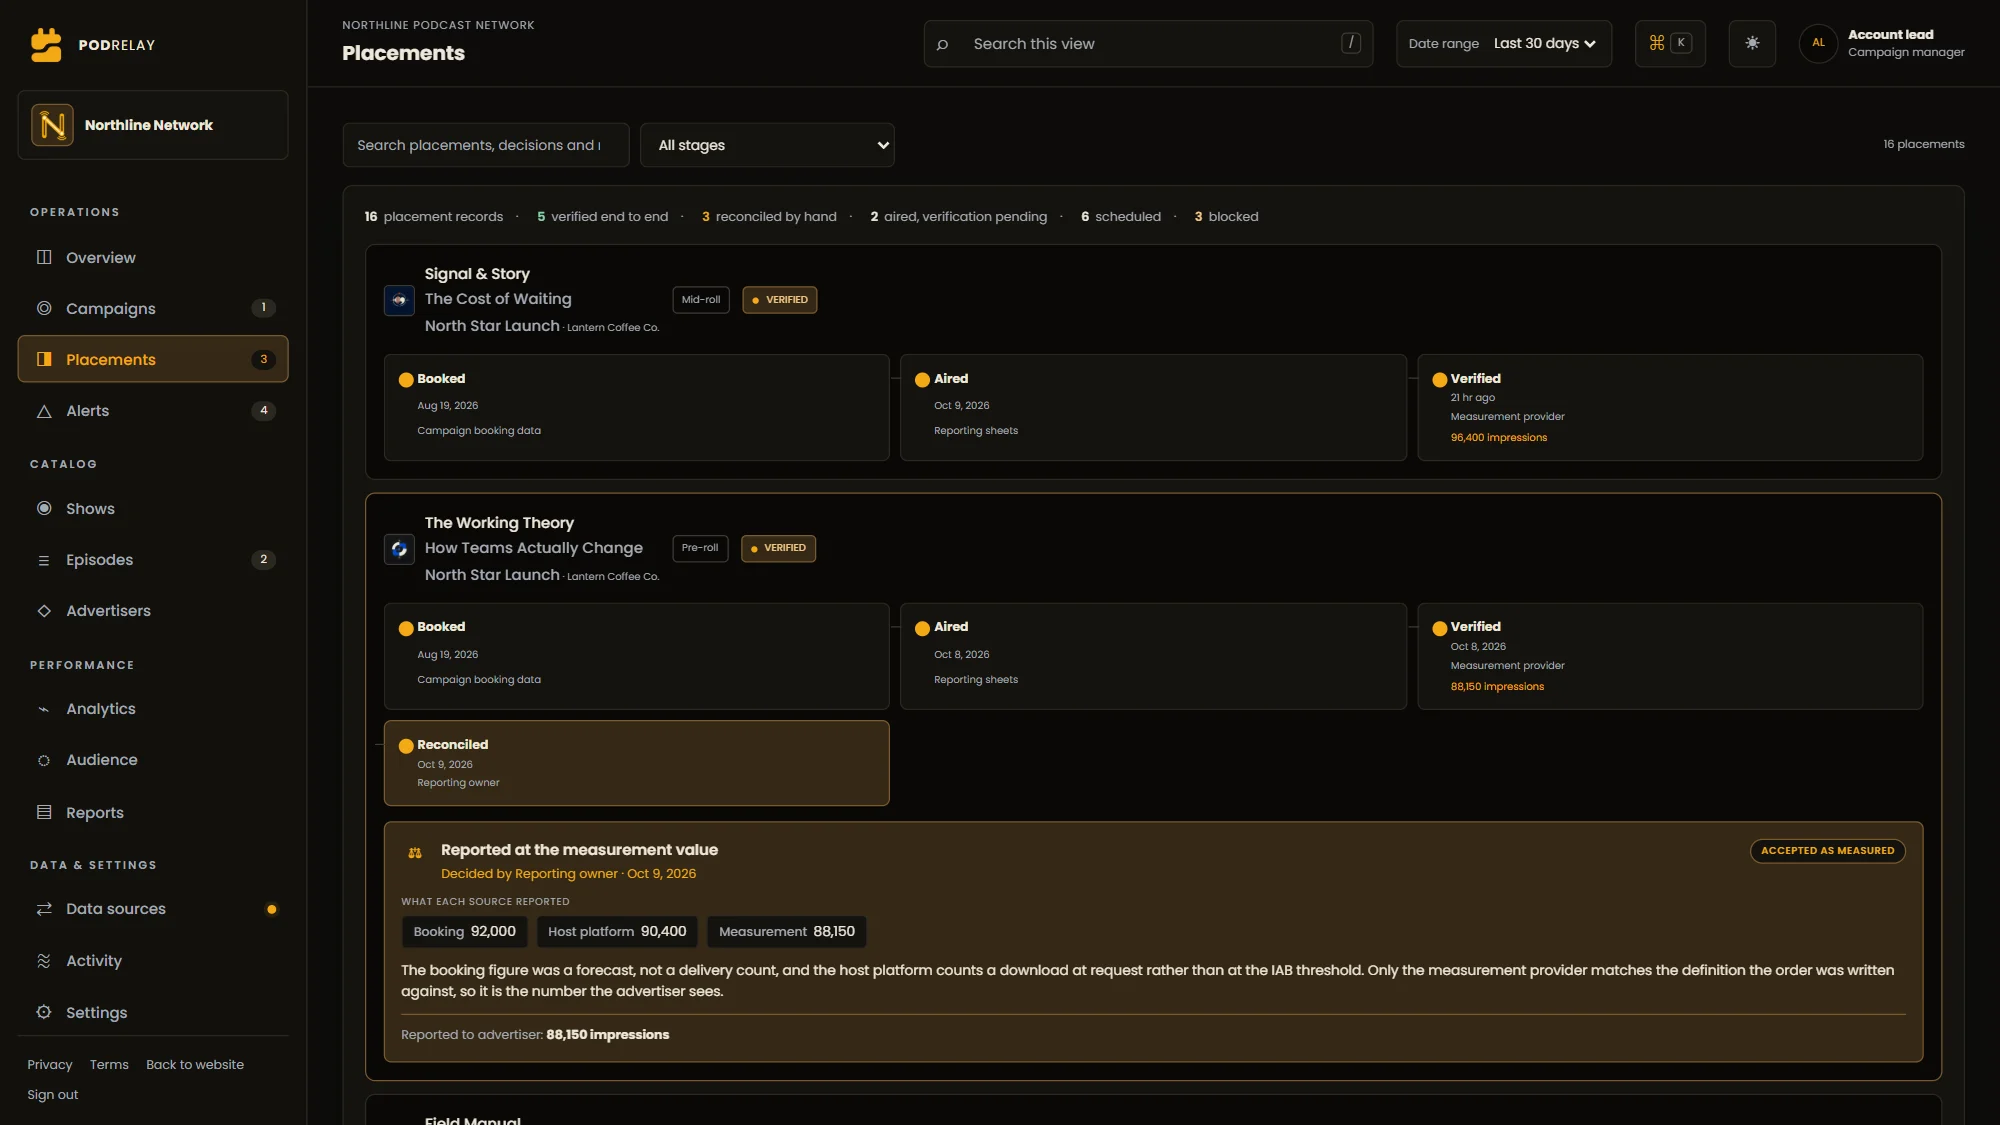
Task: Open Shows in the catalog section
Action: [x=153, y=508]
